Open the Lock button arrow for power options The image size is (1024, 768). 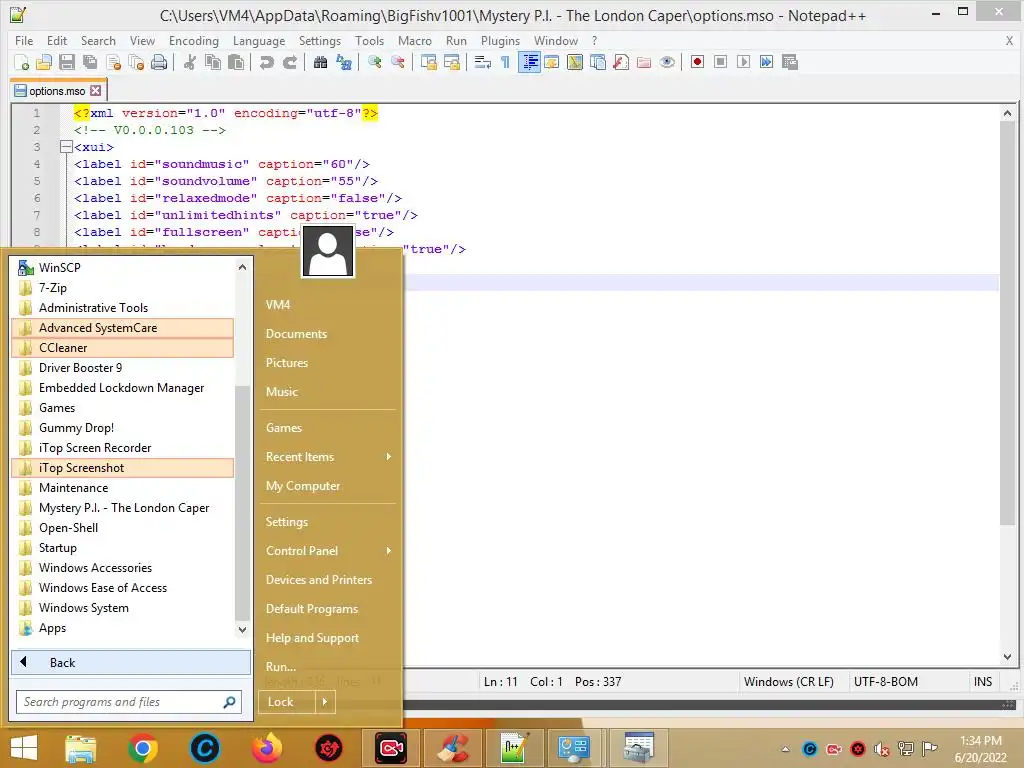point(325,702)
